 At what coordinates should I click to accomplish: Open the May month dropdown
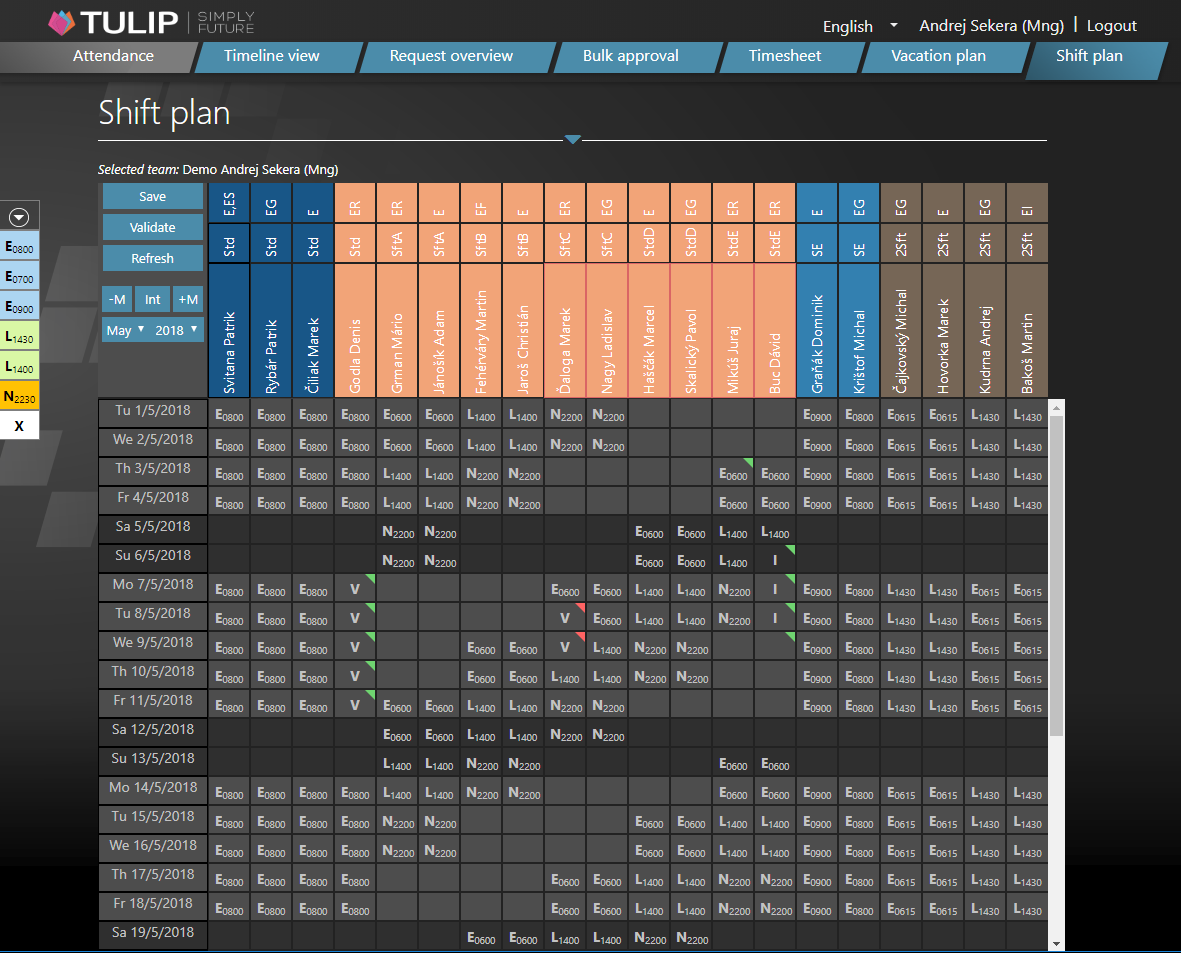tap(125, 330)
